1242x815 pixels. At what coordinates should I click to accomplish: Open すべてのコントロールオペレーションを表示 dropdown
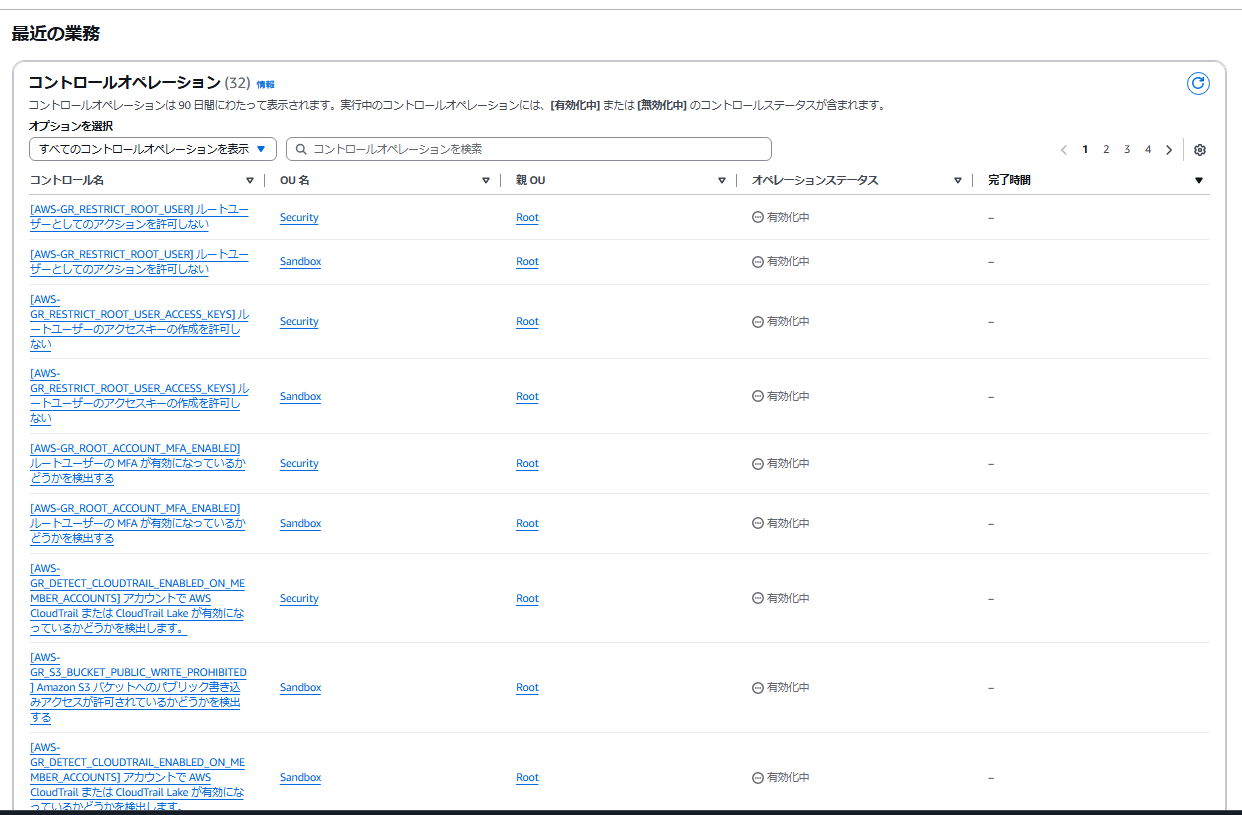coord(153,149)
